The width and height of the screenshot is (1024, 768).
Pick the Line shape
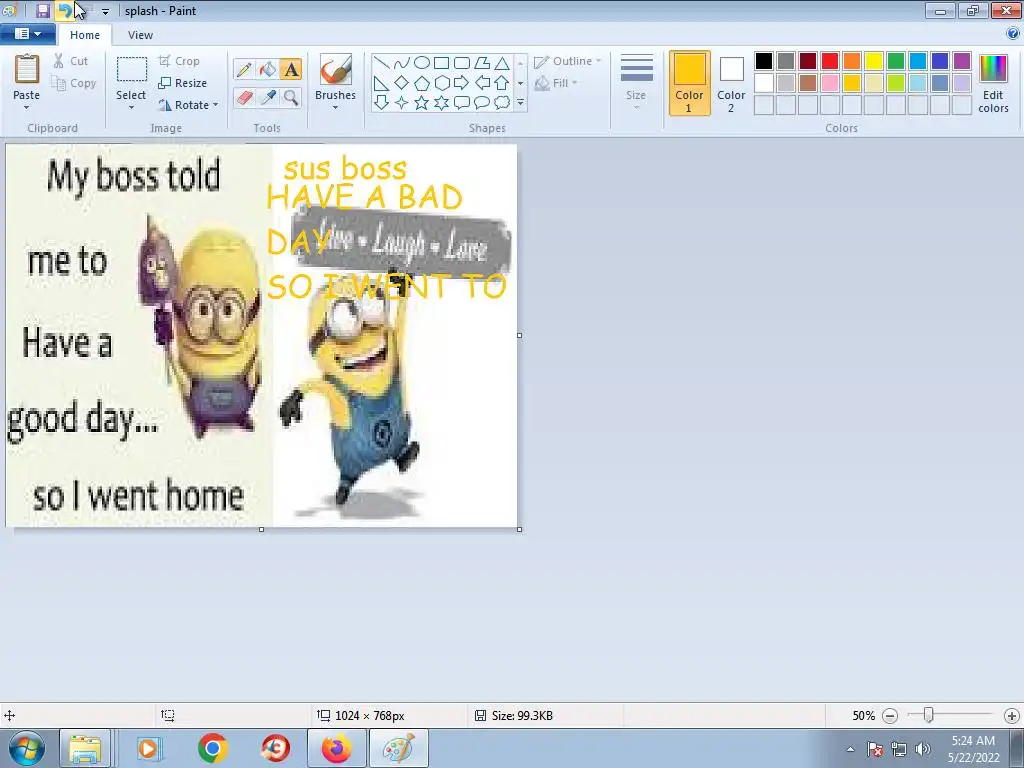[382, 63]
